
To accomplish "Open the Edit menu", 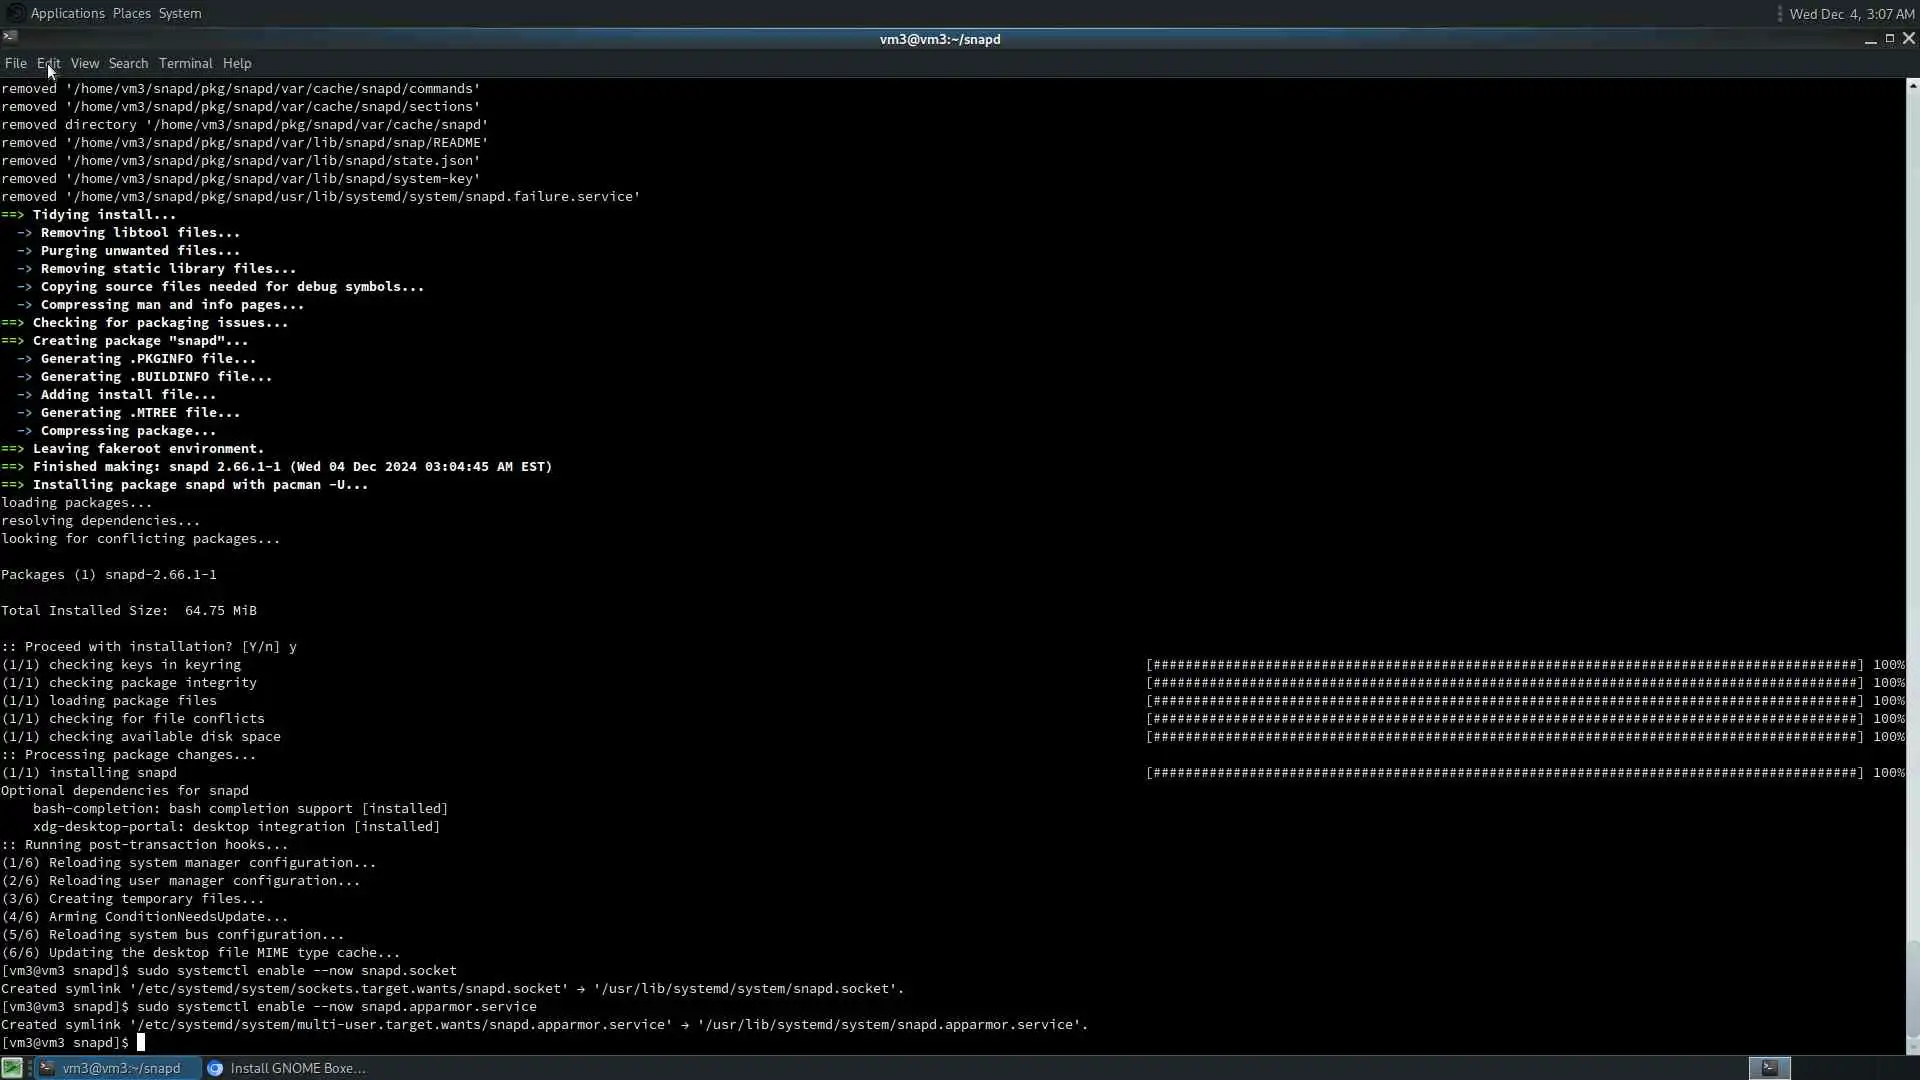I will click(x=48, y=63).
